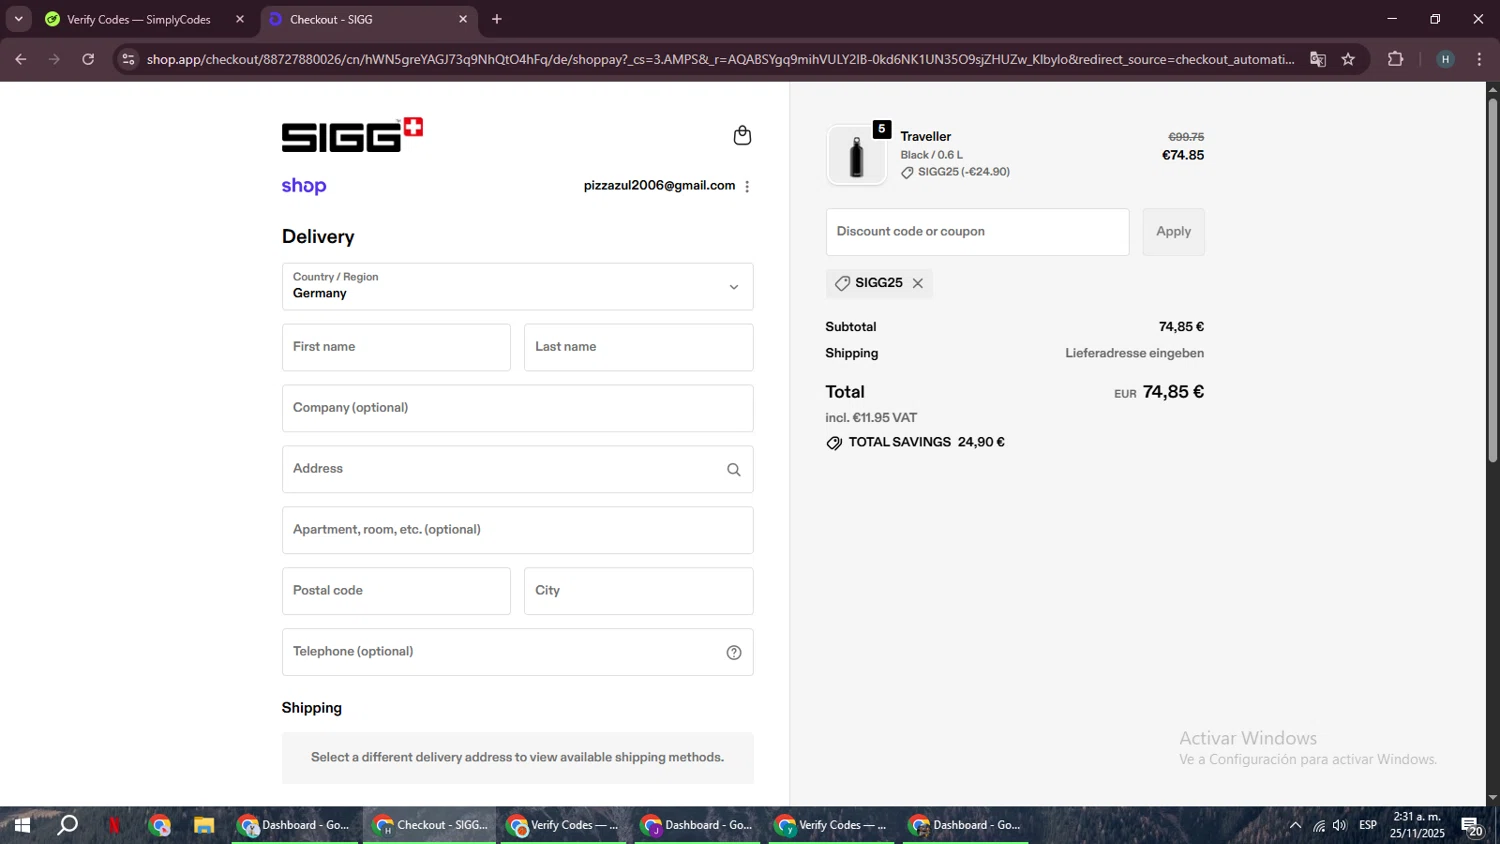Show hidden system tray icons
The image size is (1500, 844).
click(1295, 826)
